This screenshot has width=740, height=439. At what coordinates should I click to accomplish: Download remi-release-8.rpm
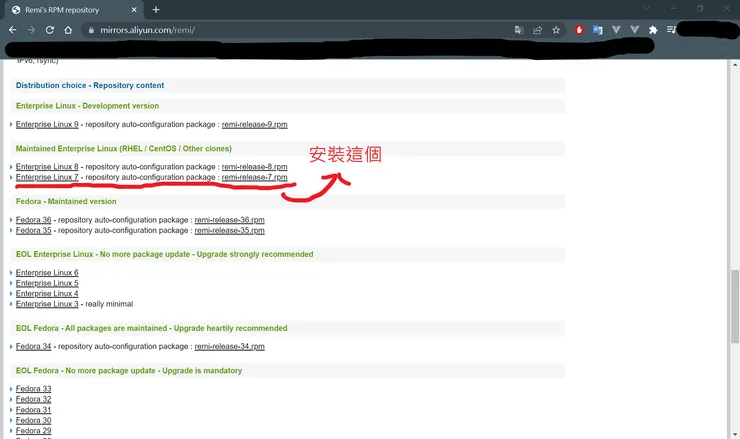tap(254, 167)
